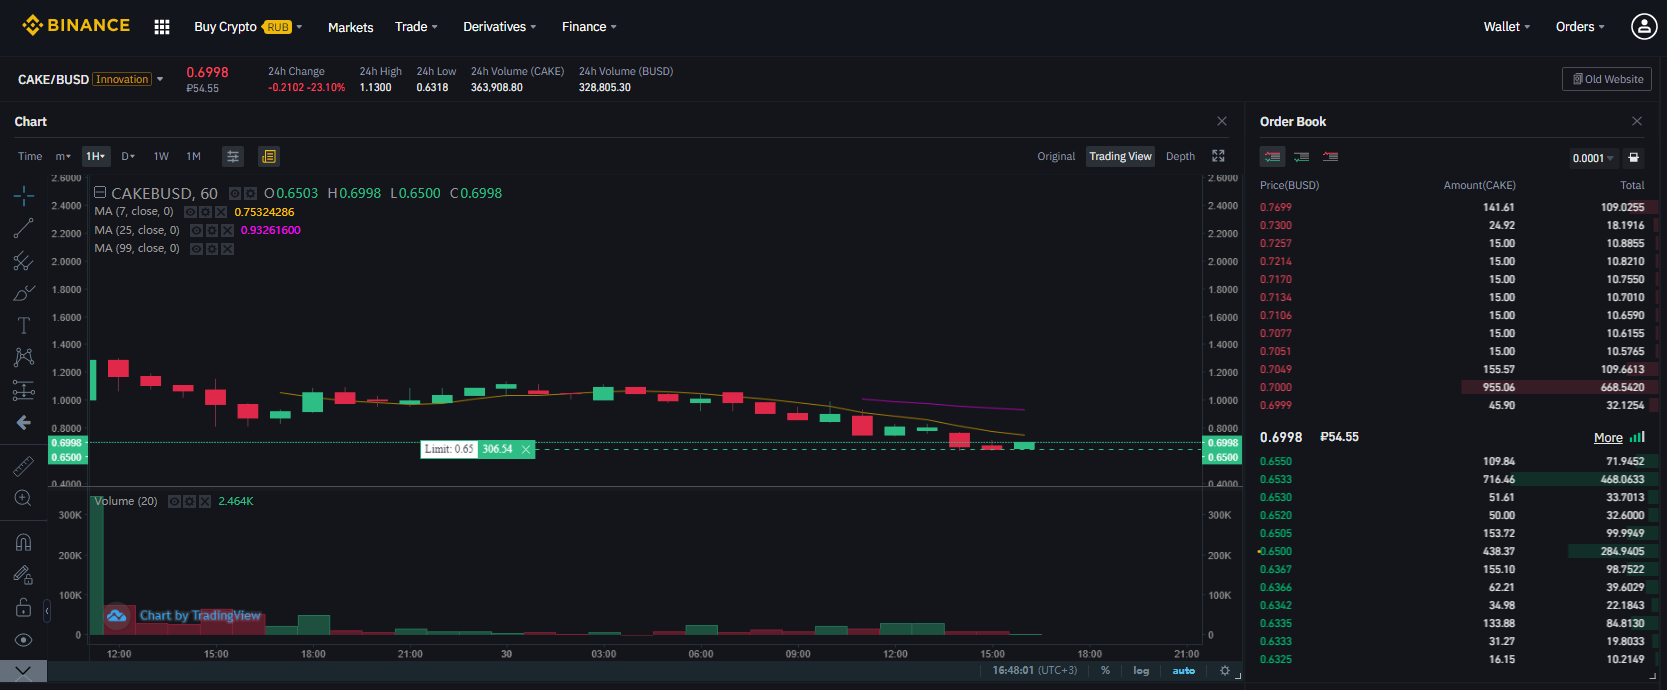Image resolution: width=1667 pixels, height=690 pixels.
Task: Hide the CAKEBUSD main series
Action: [x=235, y=193]
